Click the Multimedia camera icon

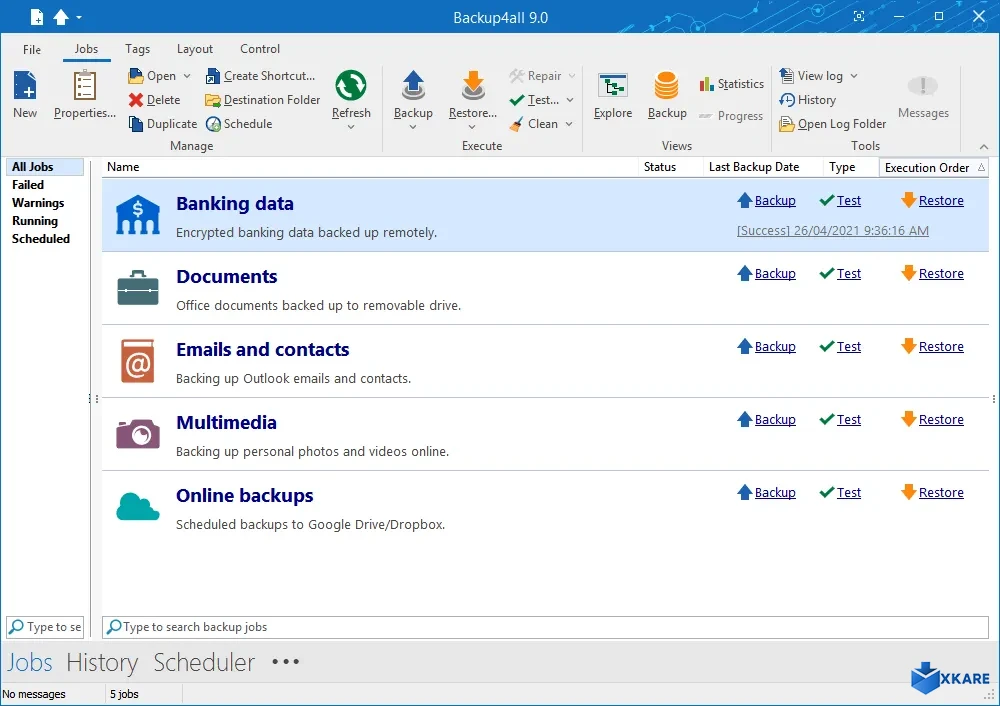click(x=138, y=434)
